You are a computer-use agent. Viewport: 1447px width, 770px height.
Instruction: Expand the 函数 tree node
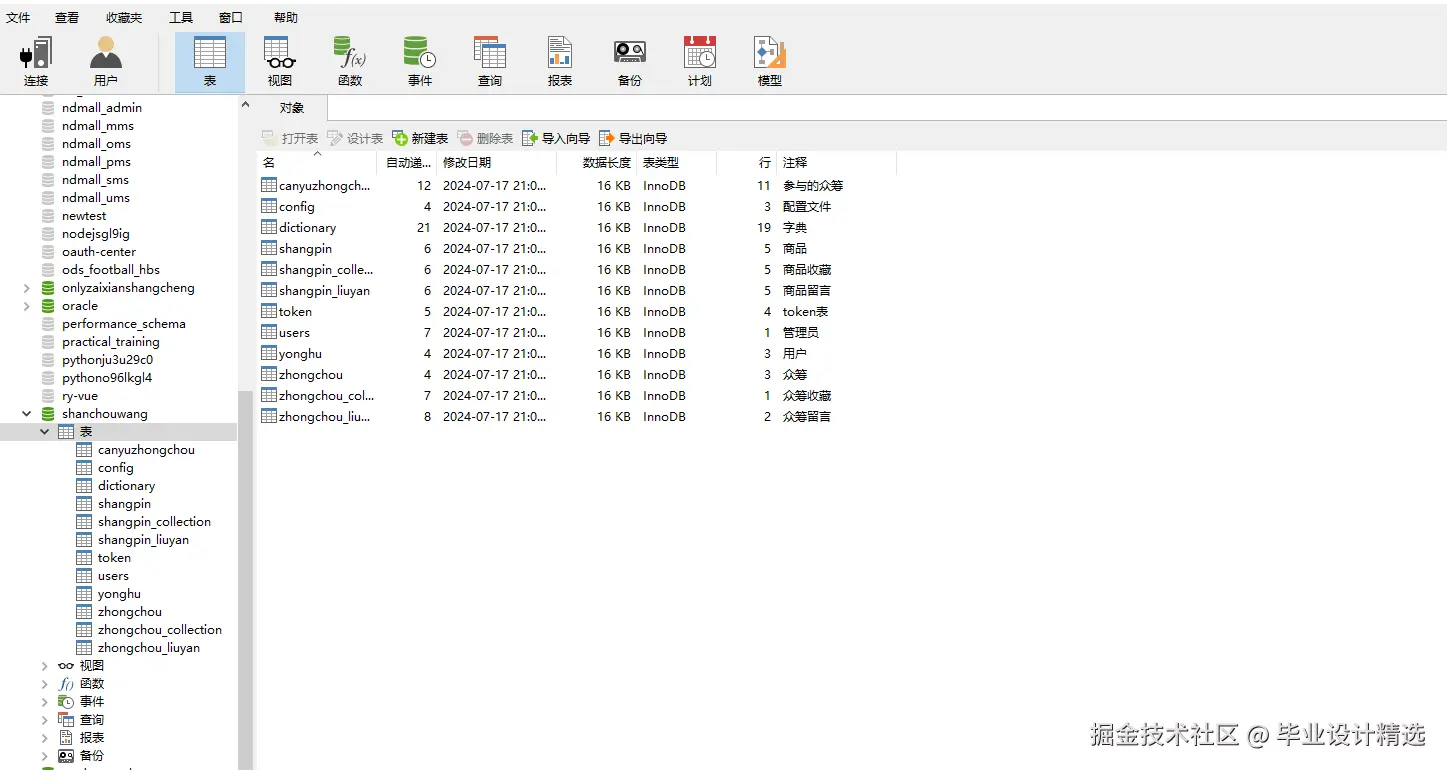coord(45,684)
